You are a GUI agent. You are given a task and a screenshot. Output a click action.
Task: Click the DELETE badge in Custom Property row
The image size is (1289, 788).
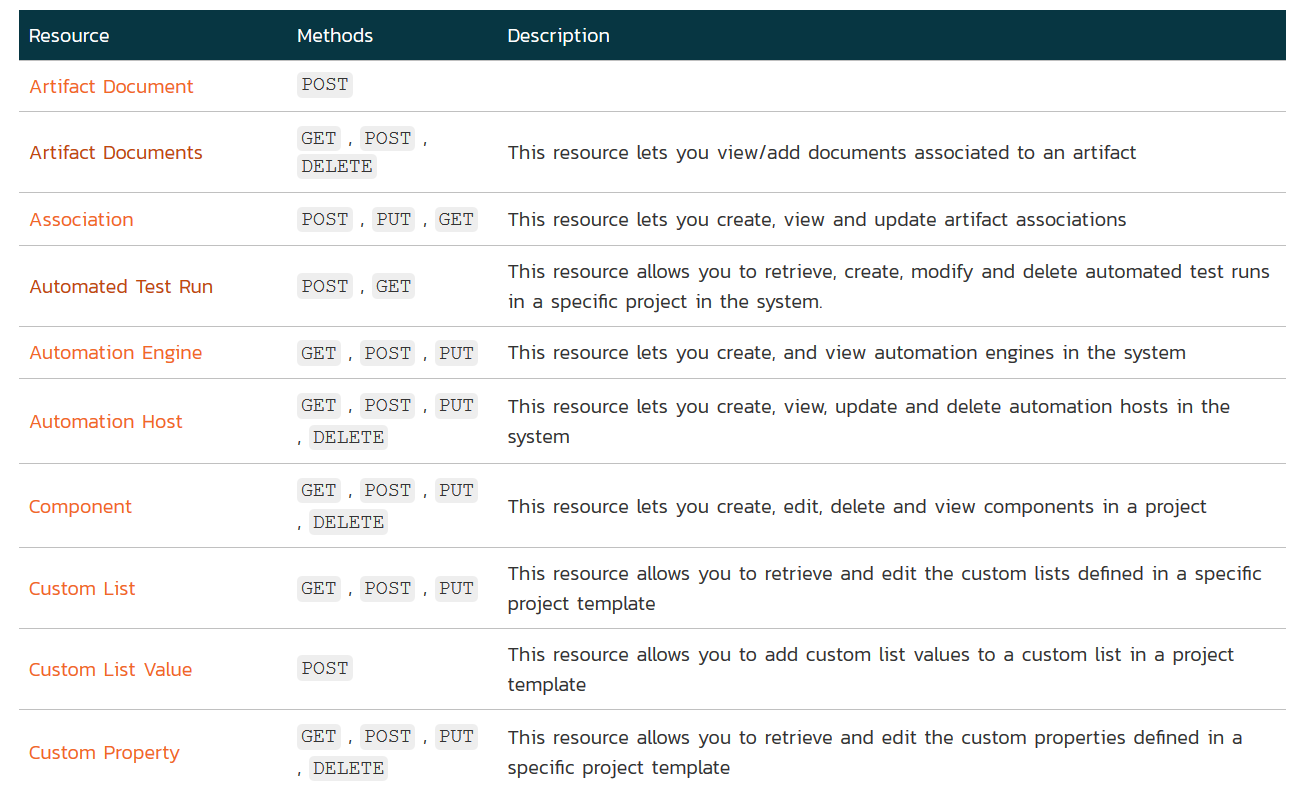click(348, 769)
